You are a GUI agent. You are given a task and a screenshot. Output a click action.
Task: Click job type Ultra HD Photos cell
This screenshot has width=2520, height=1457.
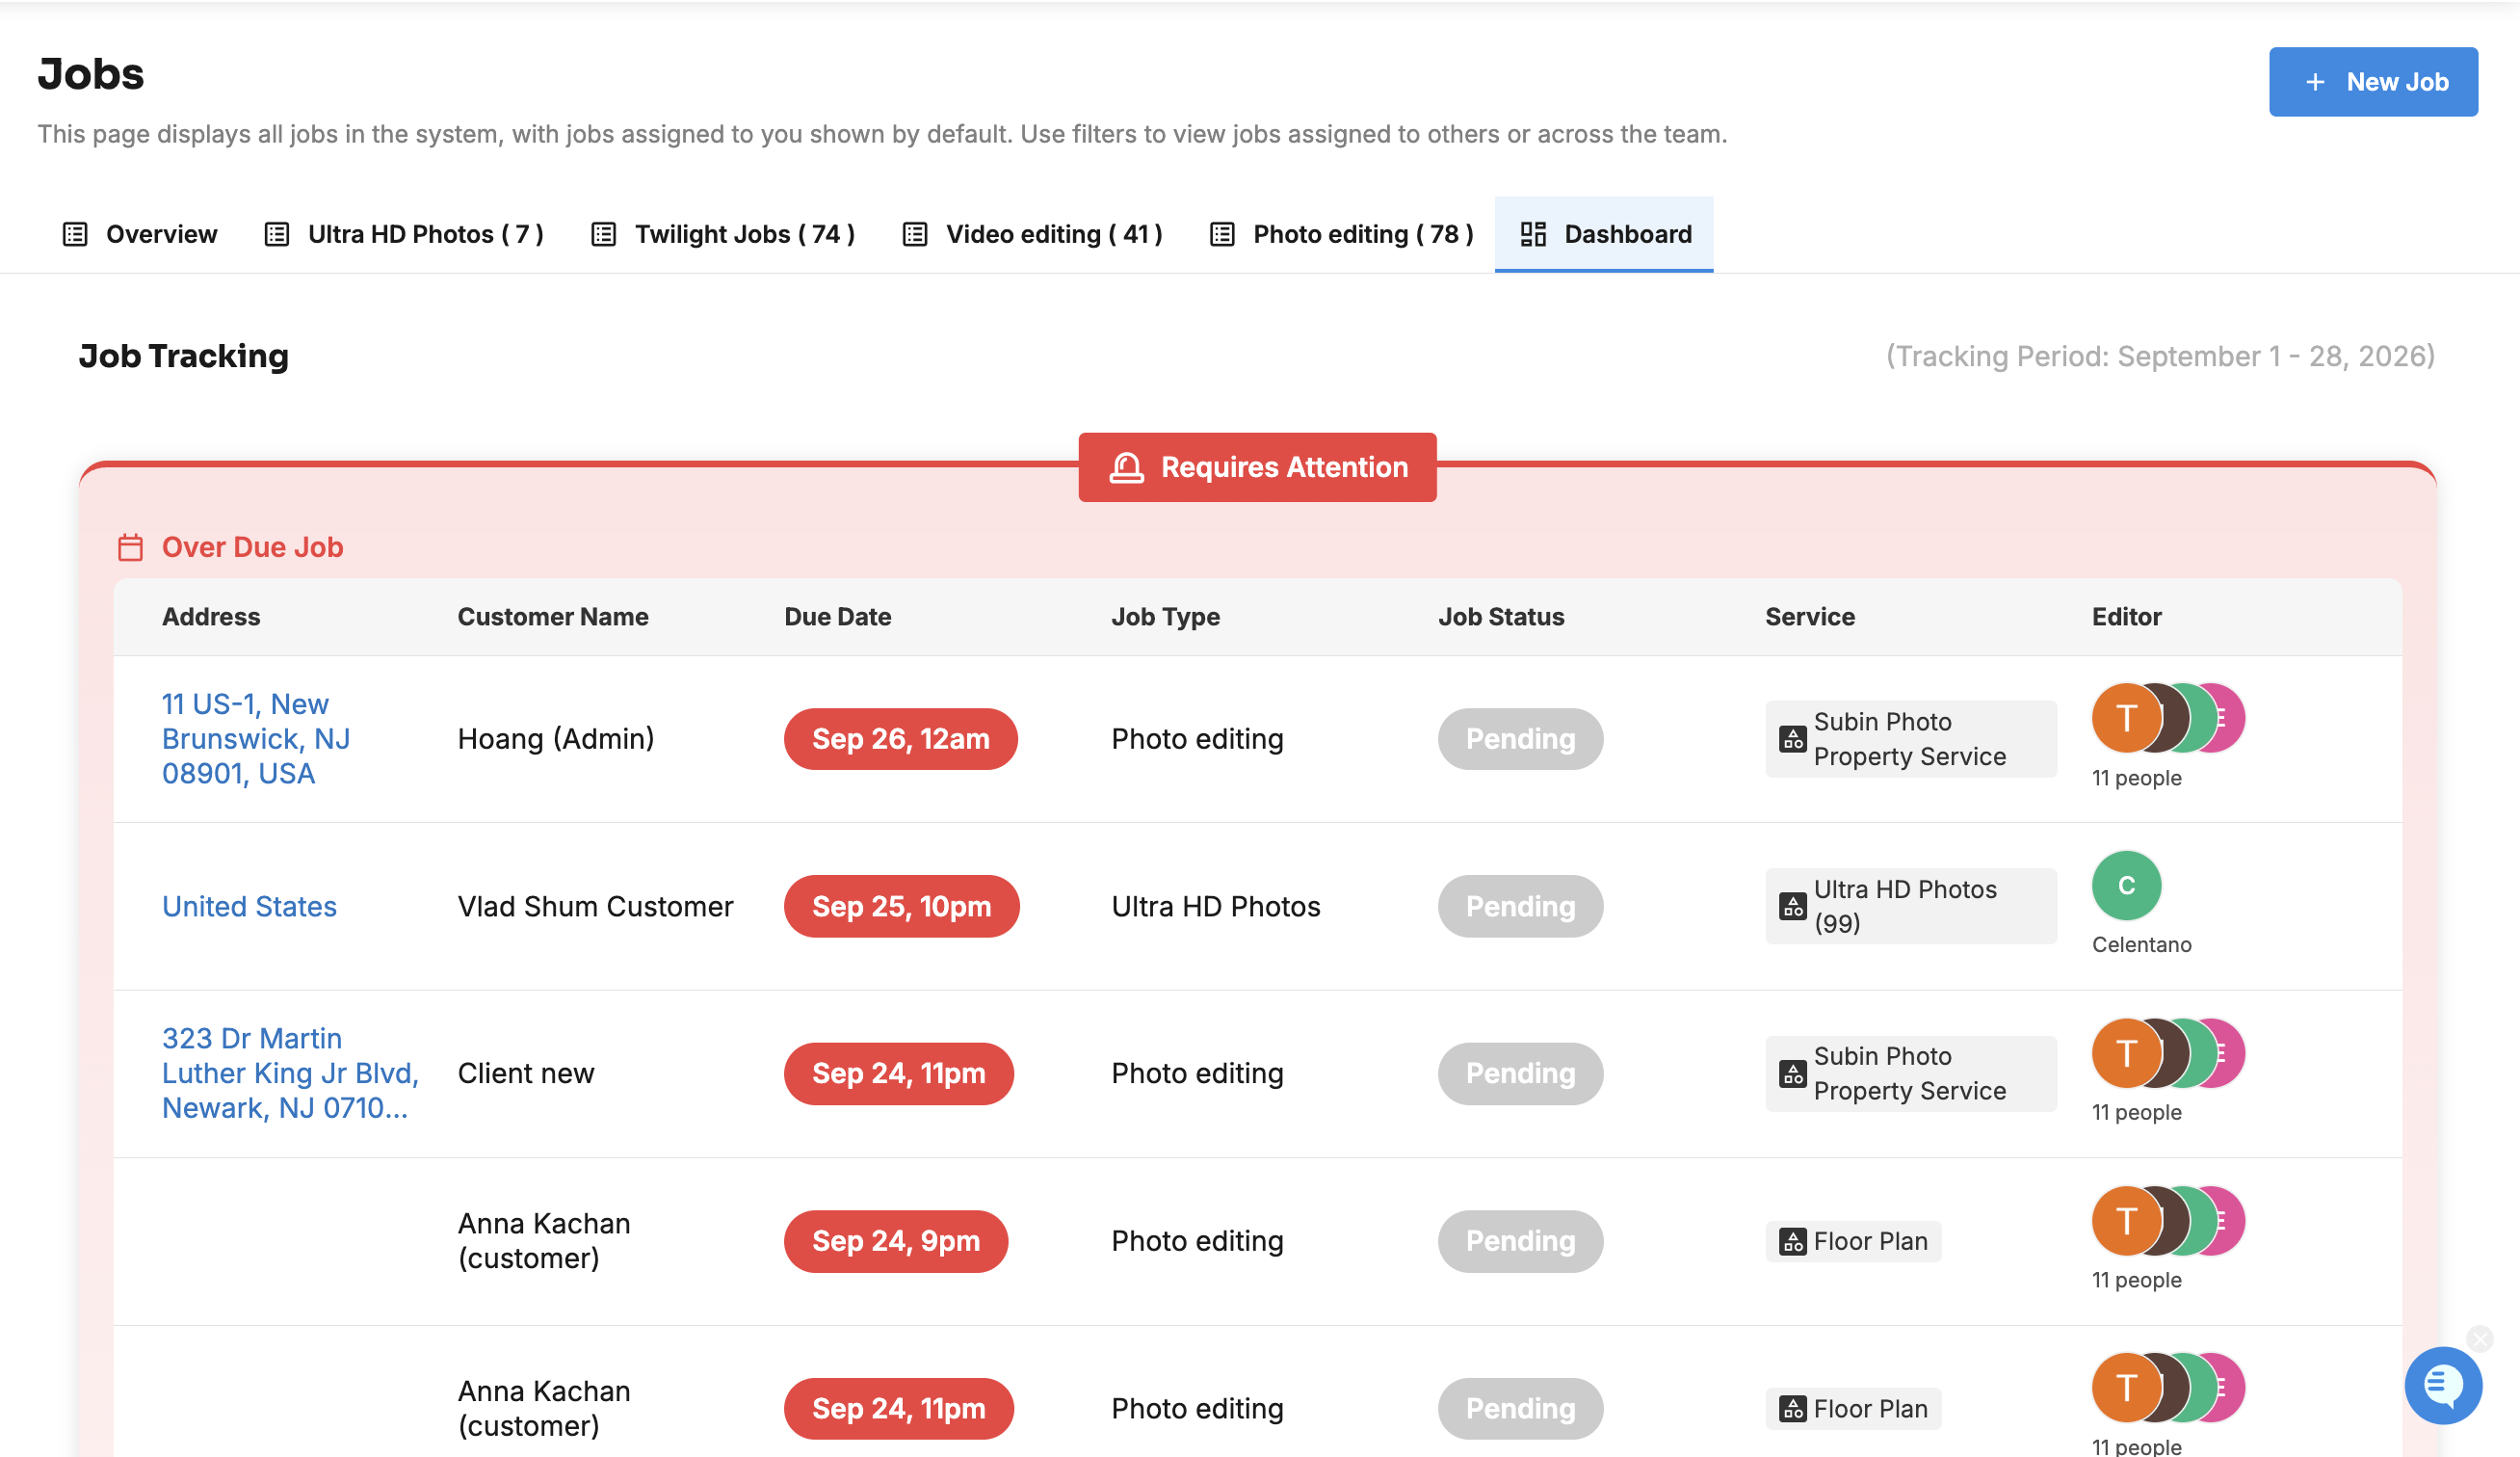tap(1215, 906)
